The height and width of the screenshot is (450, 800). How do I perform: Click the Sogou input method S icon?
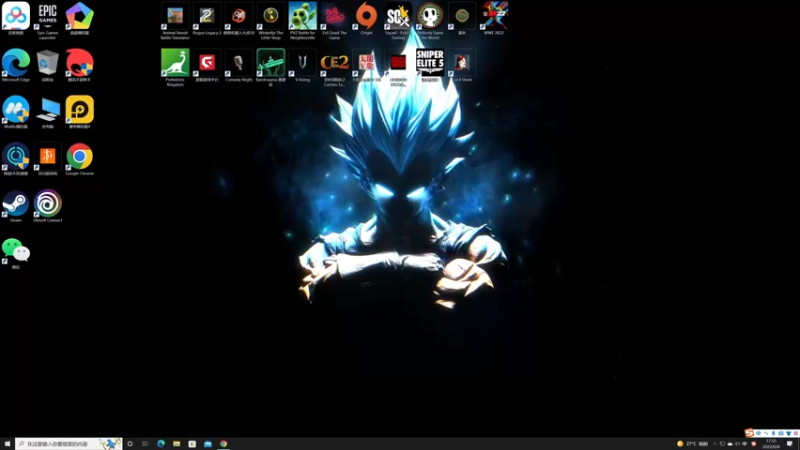pos(749,433)
